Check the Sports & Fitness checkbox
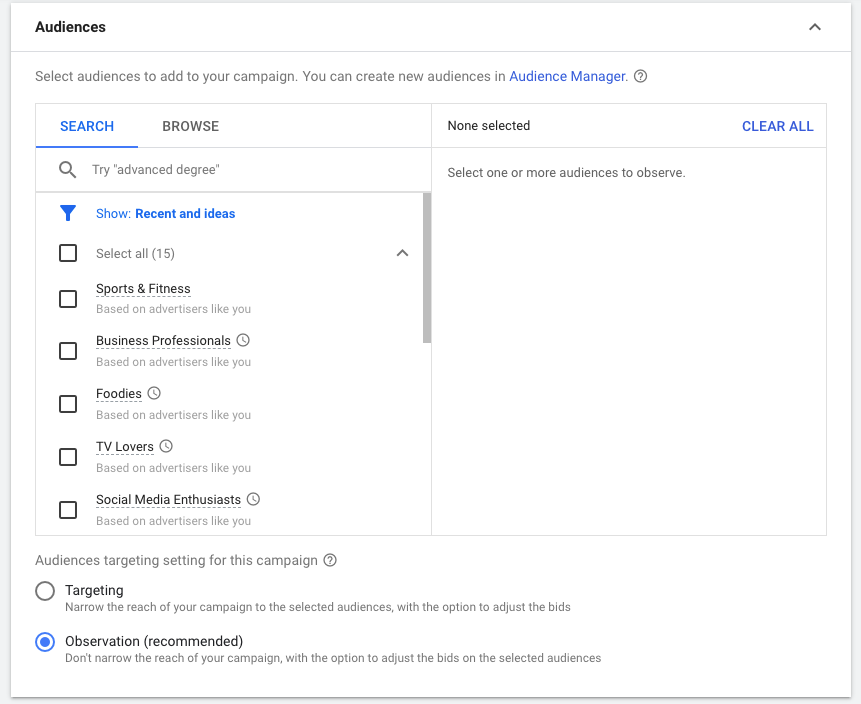This screenshot has height=704, width=861. [68, 298]
